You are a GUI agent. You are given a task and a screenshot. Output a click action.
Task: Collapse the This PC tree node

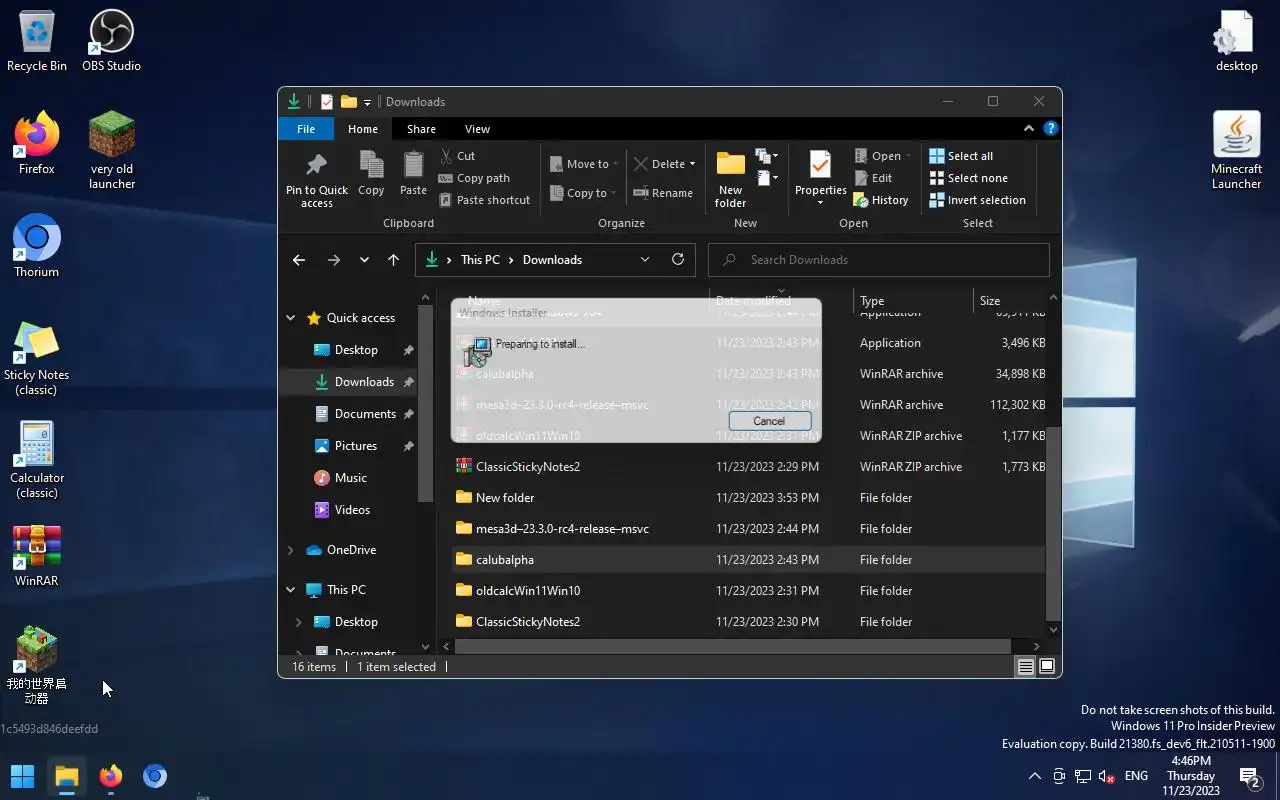[x=291, y=590]
